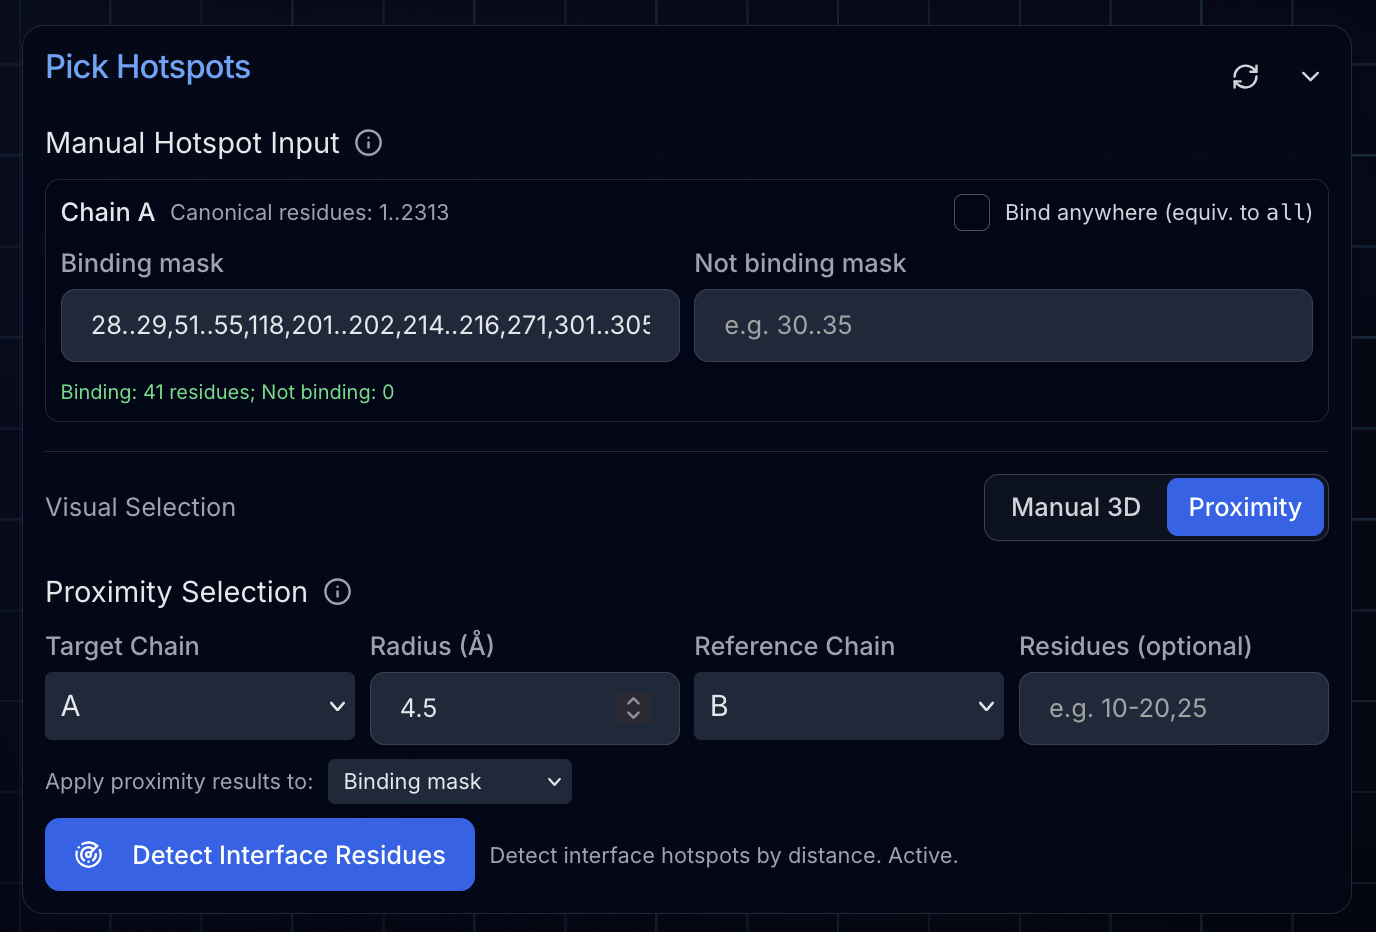1376x932 pixels.
Task: Click the Not binding mask input field
Action: click(1003, 325)
